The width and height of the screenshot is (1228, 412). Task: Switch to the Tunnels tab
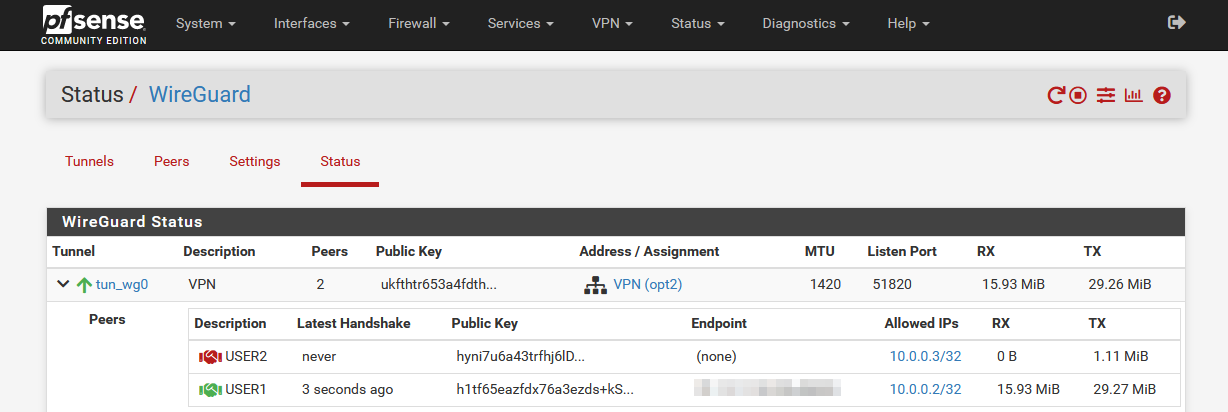click(89, 161)
